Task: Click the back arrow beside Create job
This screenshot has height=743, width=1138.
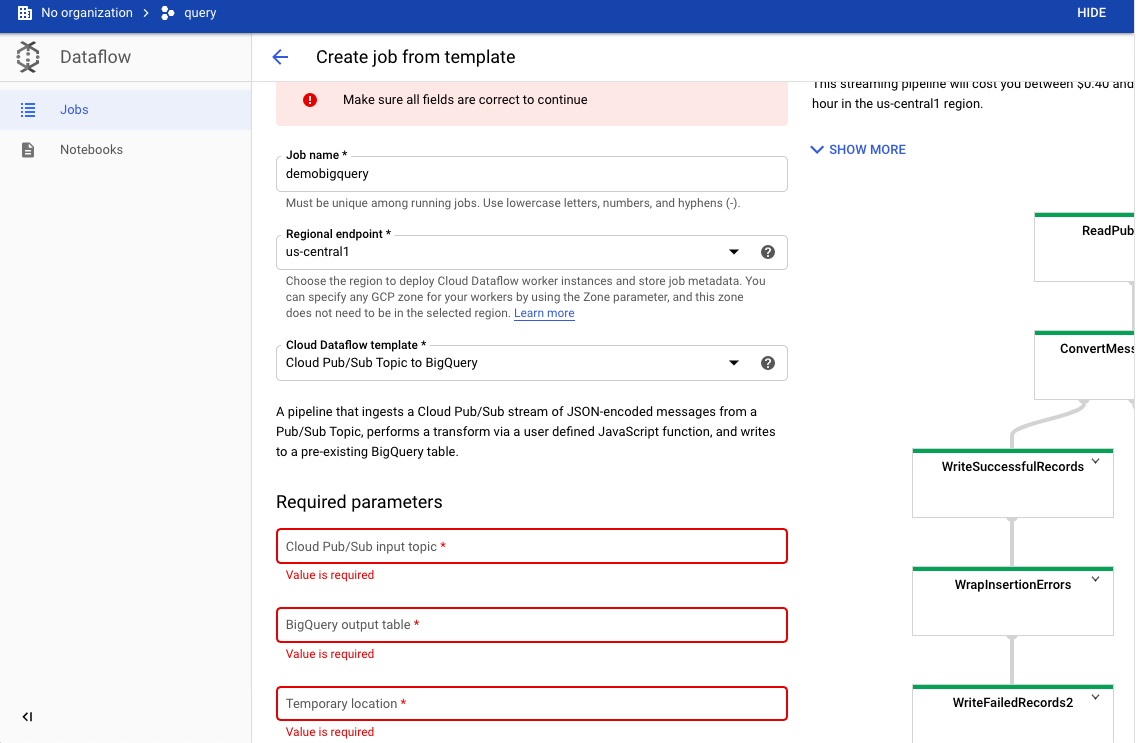Action: 280,57
